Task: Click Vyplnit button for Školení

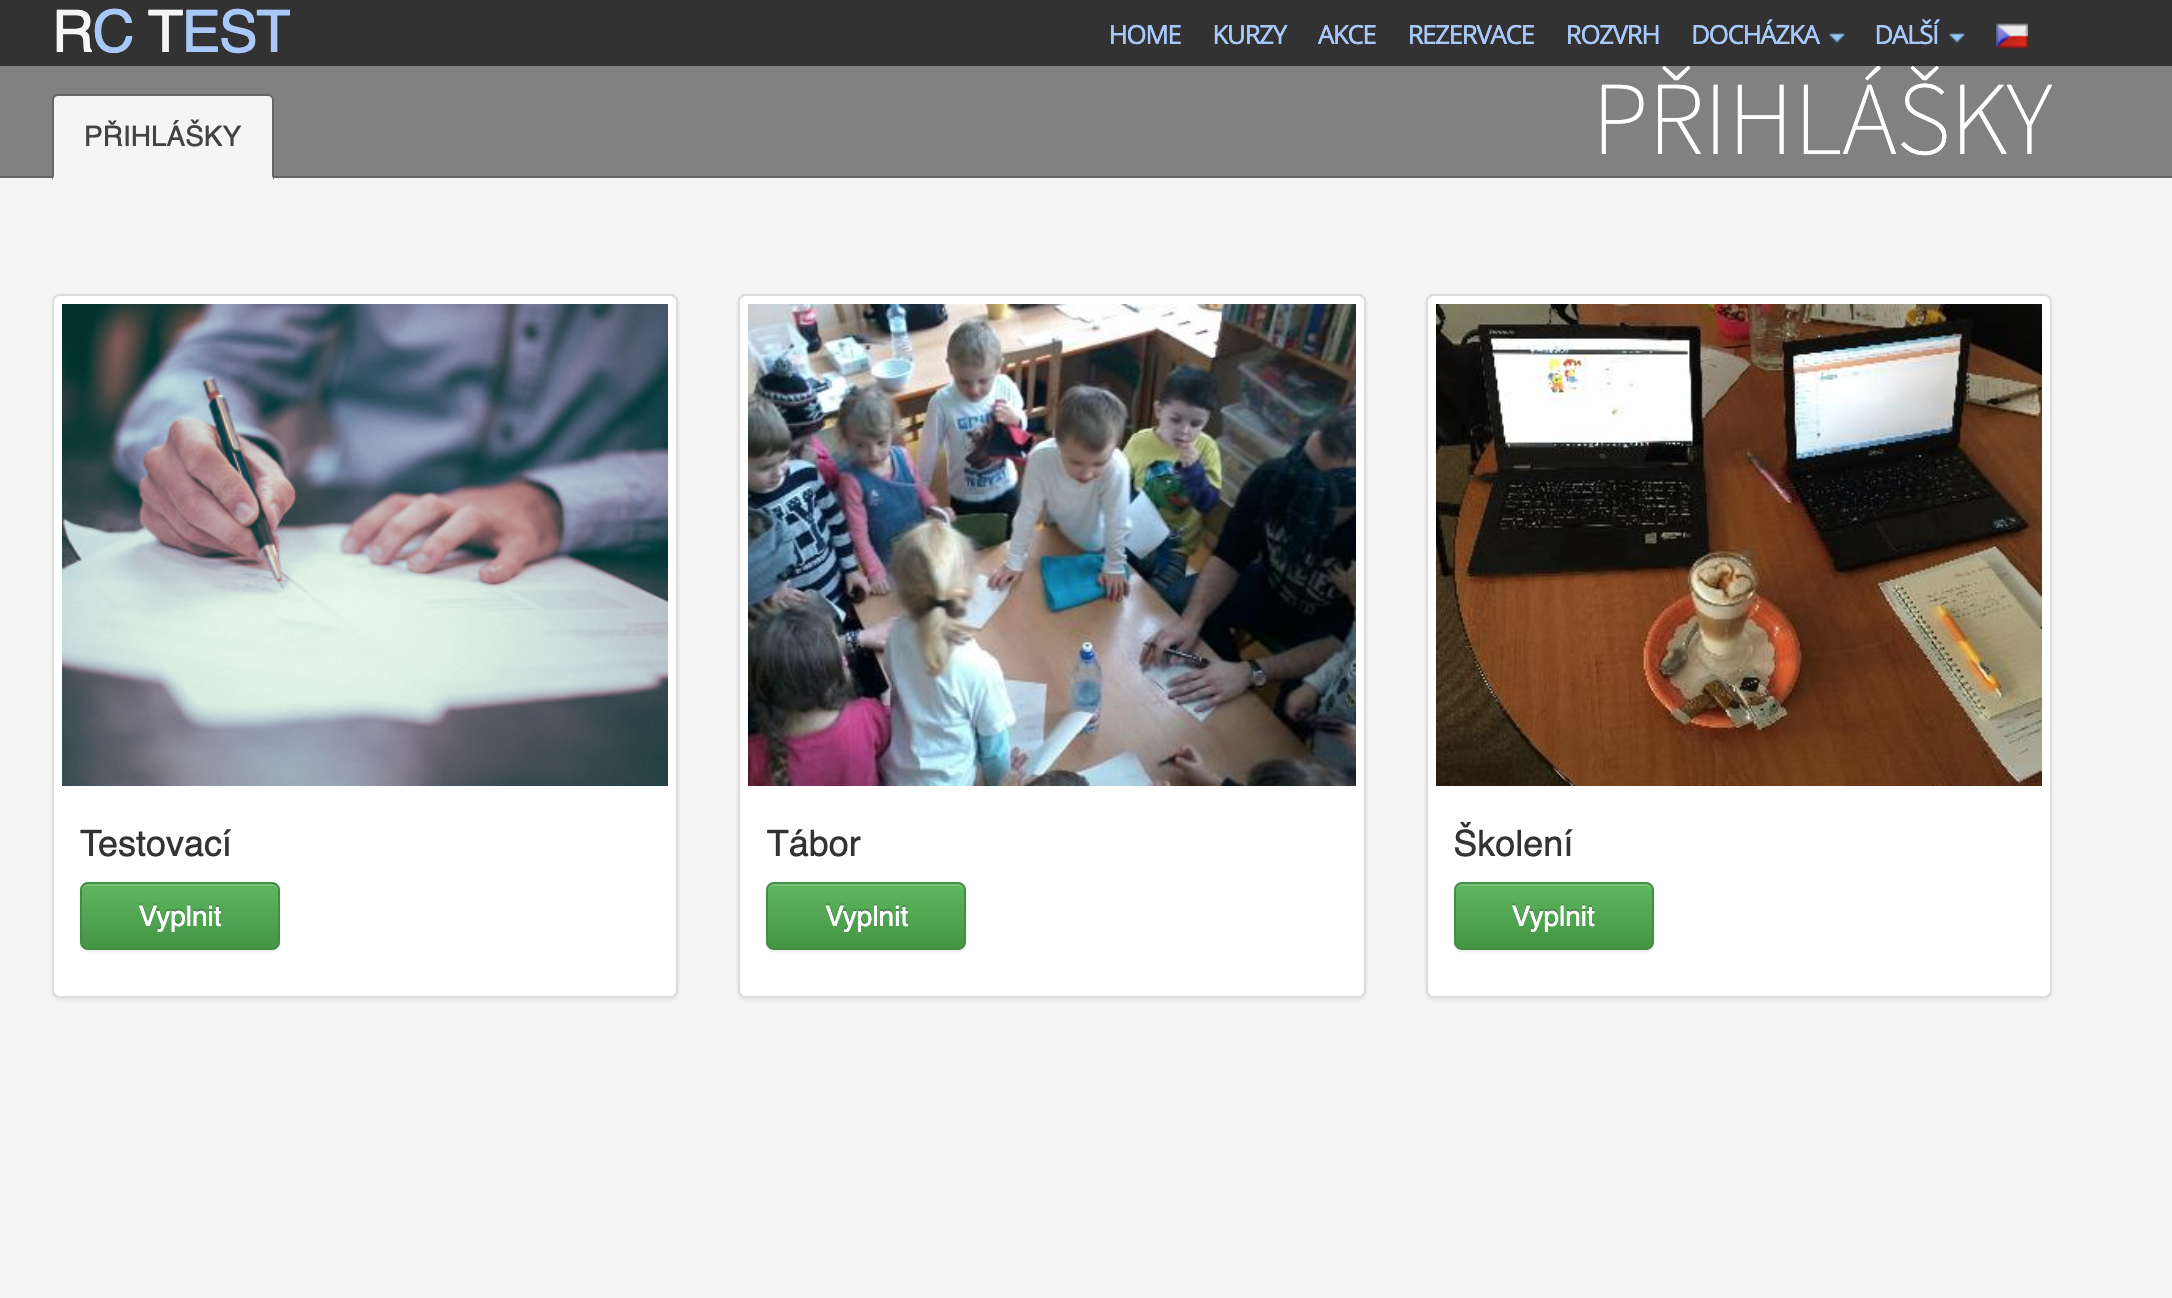Action: pyautogui.click(x=1553, y=916)
